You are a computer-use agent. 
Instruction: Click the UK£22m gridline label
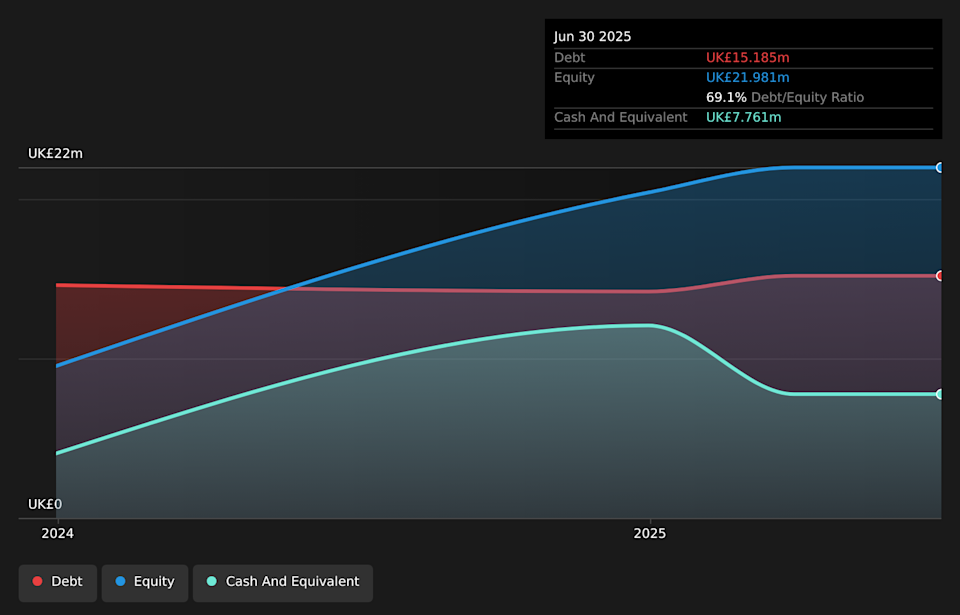tap(55, 153)
